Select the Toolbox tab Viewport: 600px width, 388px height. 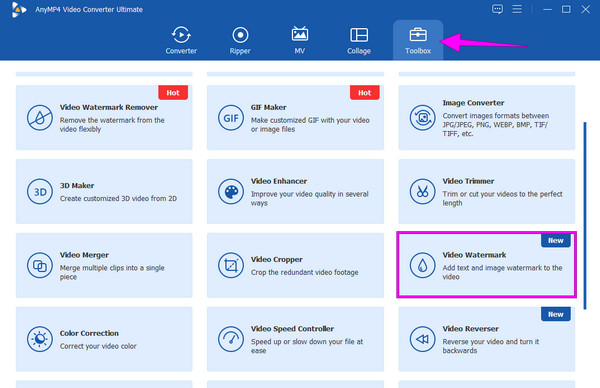(418, 40)
